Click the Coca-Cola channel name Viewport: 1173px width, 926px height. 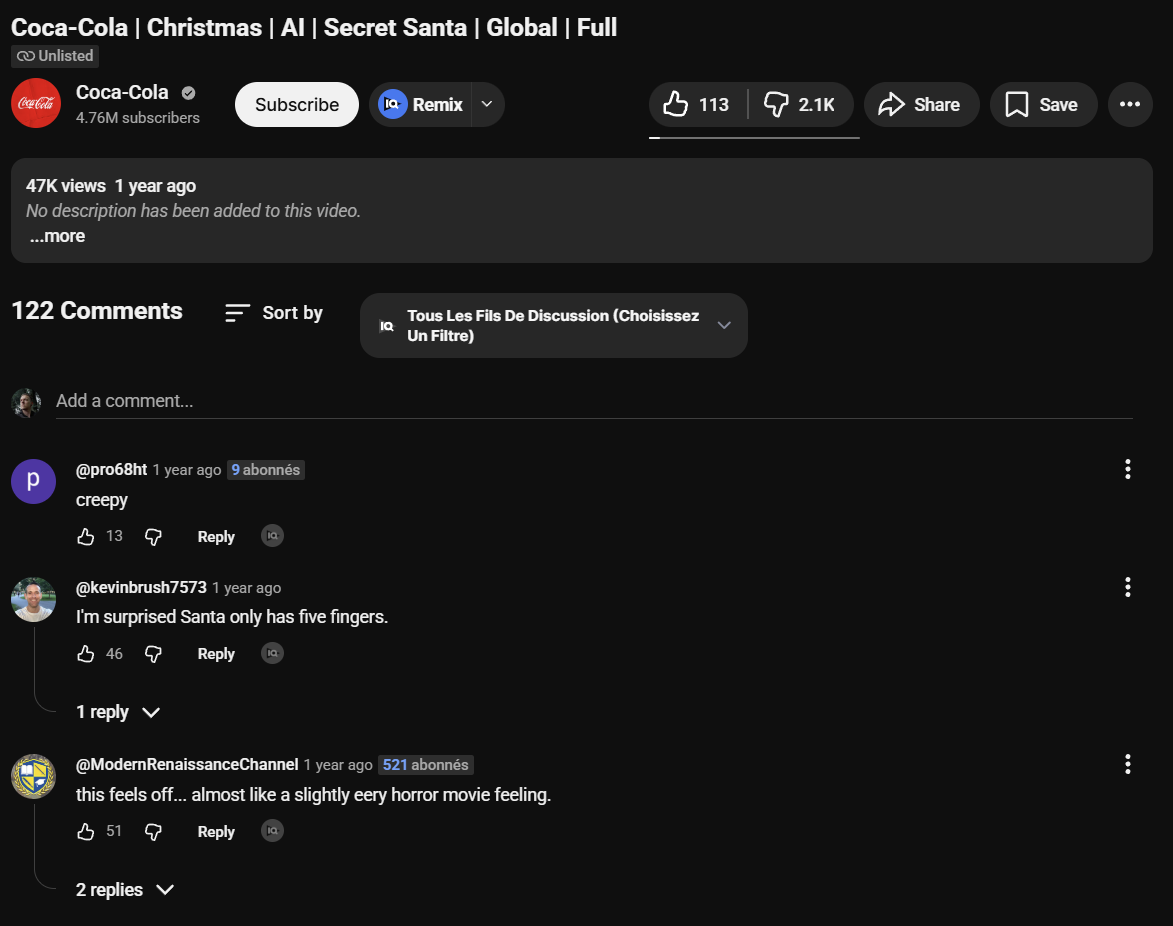(x=122, y=93)
